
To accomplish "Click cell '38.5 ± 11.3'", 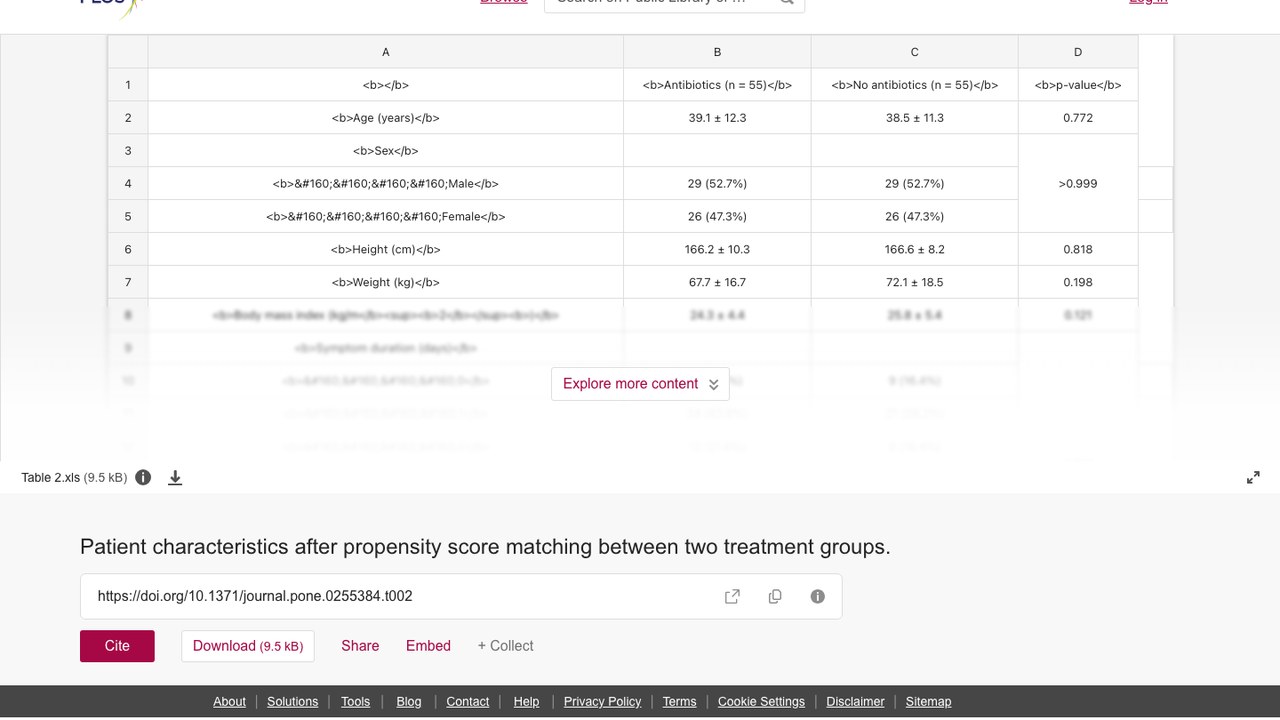I will pyautogui.click(x=915, y=118).
